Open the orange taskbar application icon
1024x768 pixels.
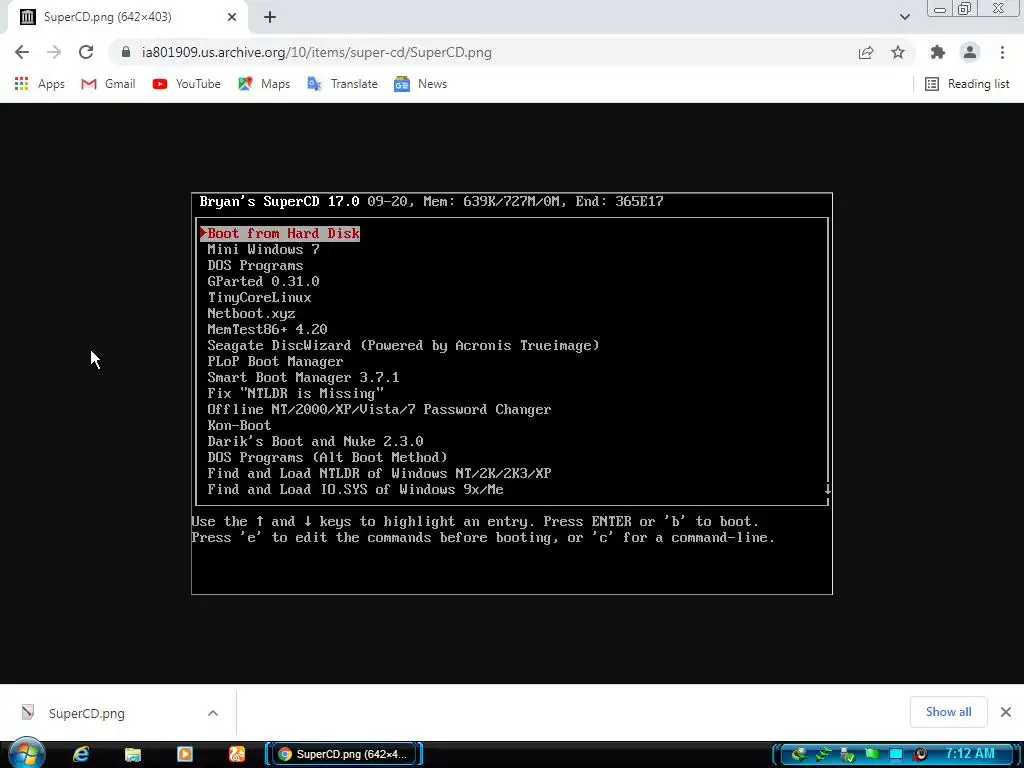(236, 754)
